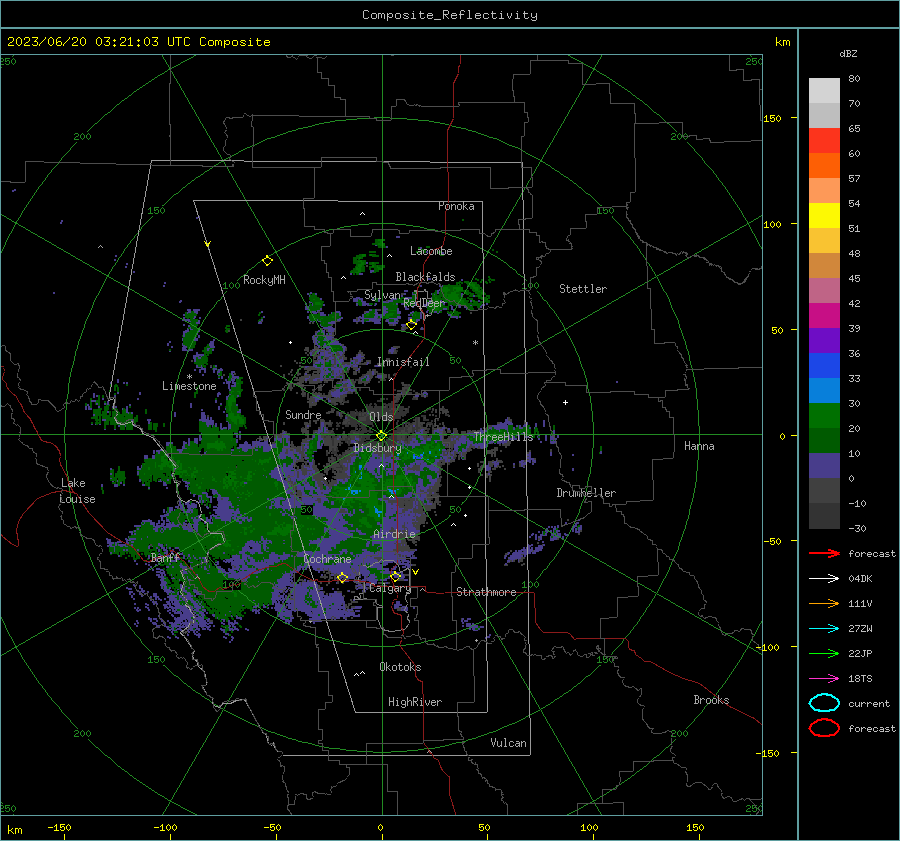Click the white 04DK arrow icon
This screenshot has height=841, width=900.
tap(824, 579)
